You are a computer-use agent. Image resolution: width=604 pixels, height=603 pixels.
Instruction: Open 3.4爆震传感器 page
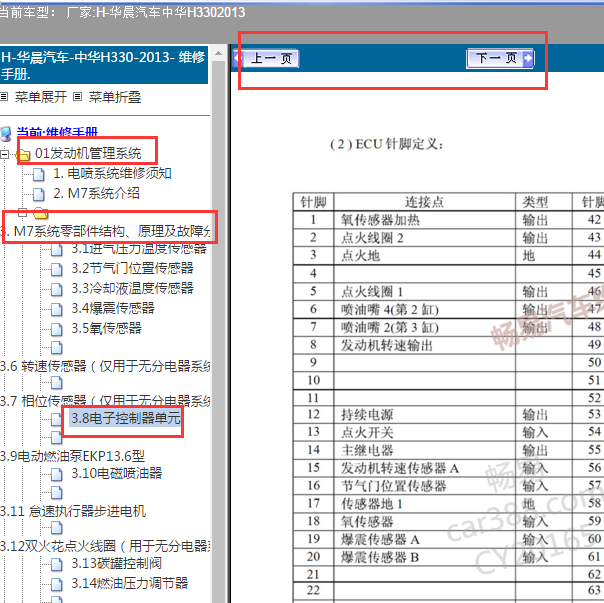113,308
